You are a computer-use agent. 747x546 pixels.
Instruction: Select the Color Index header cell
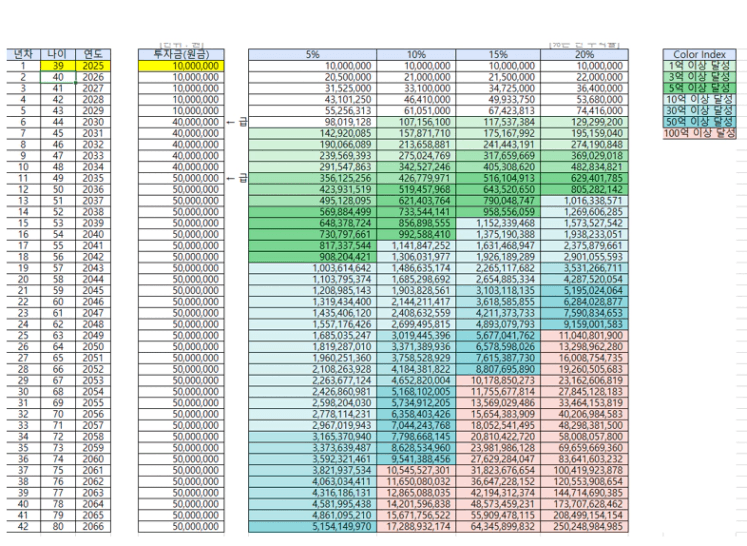pos(699,54)
